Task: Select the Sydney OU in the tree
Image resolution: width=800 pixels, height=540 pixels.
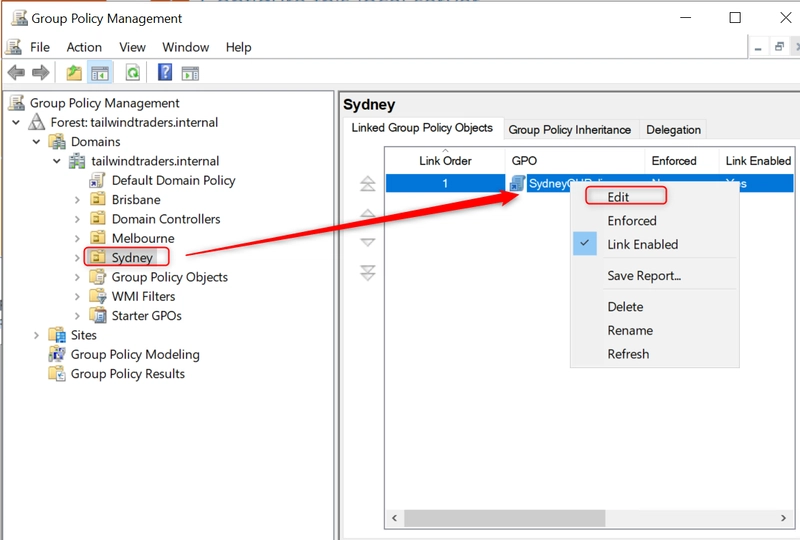Action: tap(132, 257)
